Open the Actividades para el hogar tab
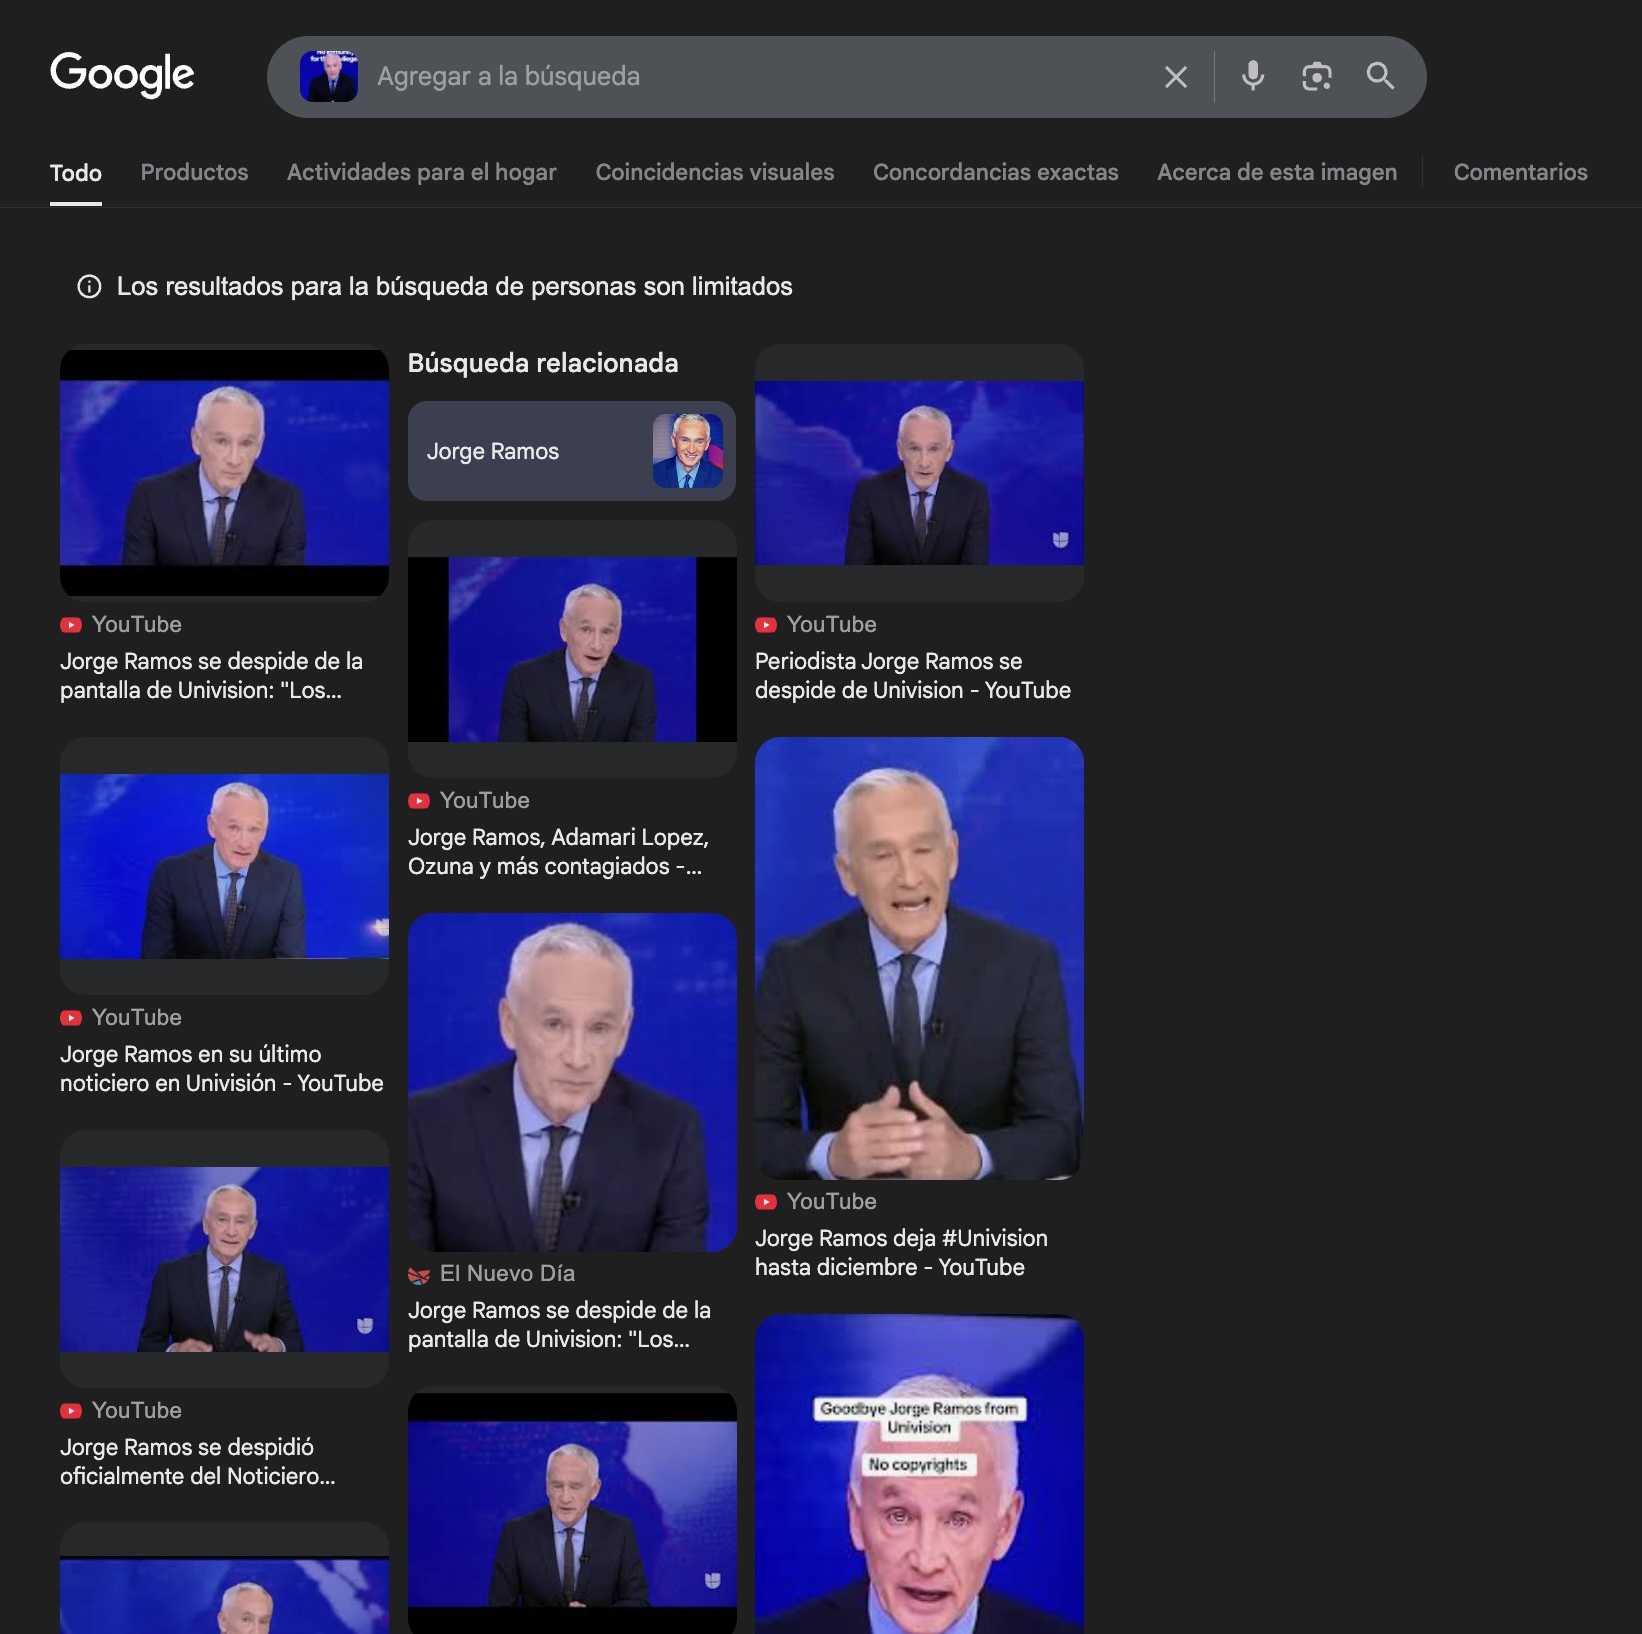 pyautogui.click(x=422, y=172)
